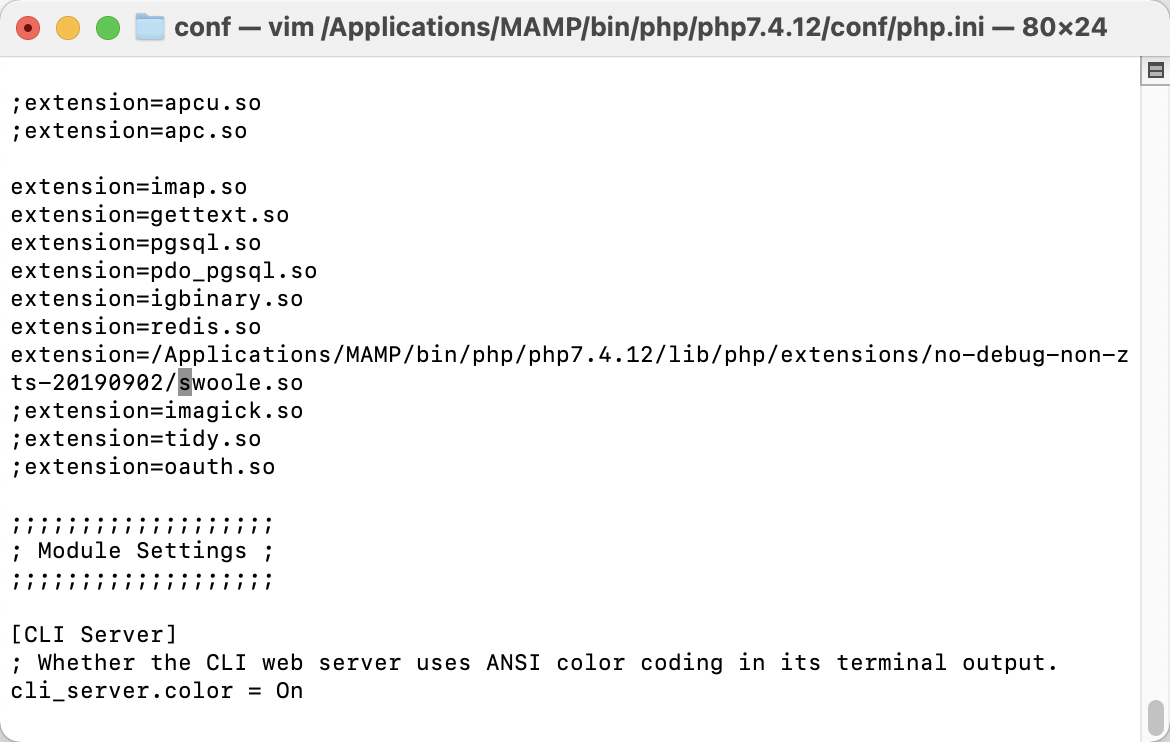The width and height of the screenshot is (1170, 742).
Task: Click the window title text conf — vim
Action: 640,28
